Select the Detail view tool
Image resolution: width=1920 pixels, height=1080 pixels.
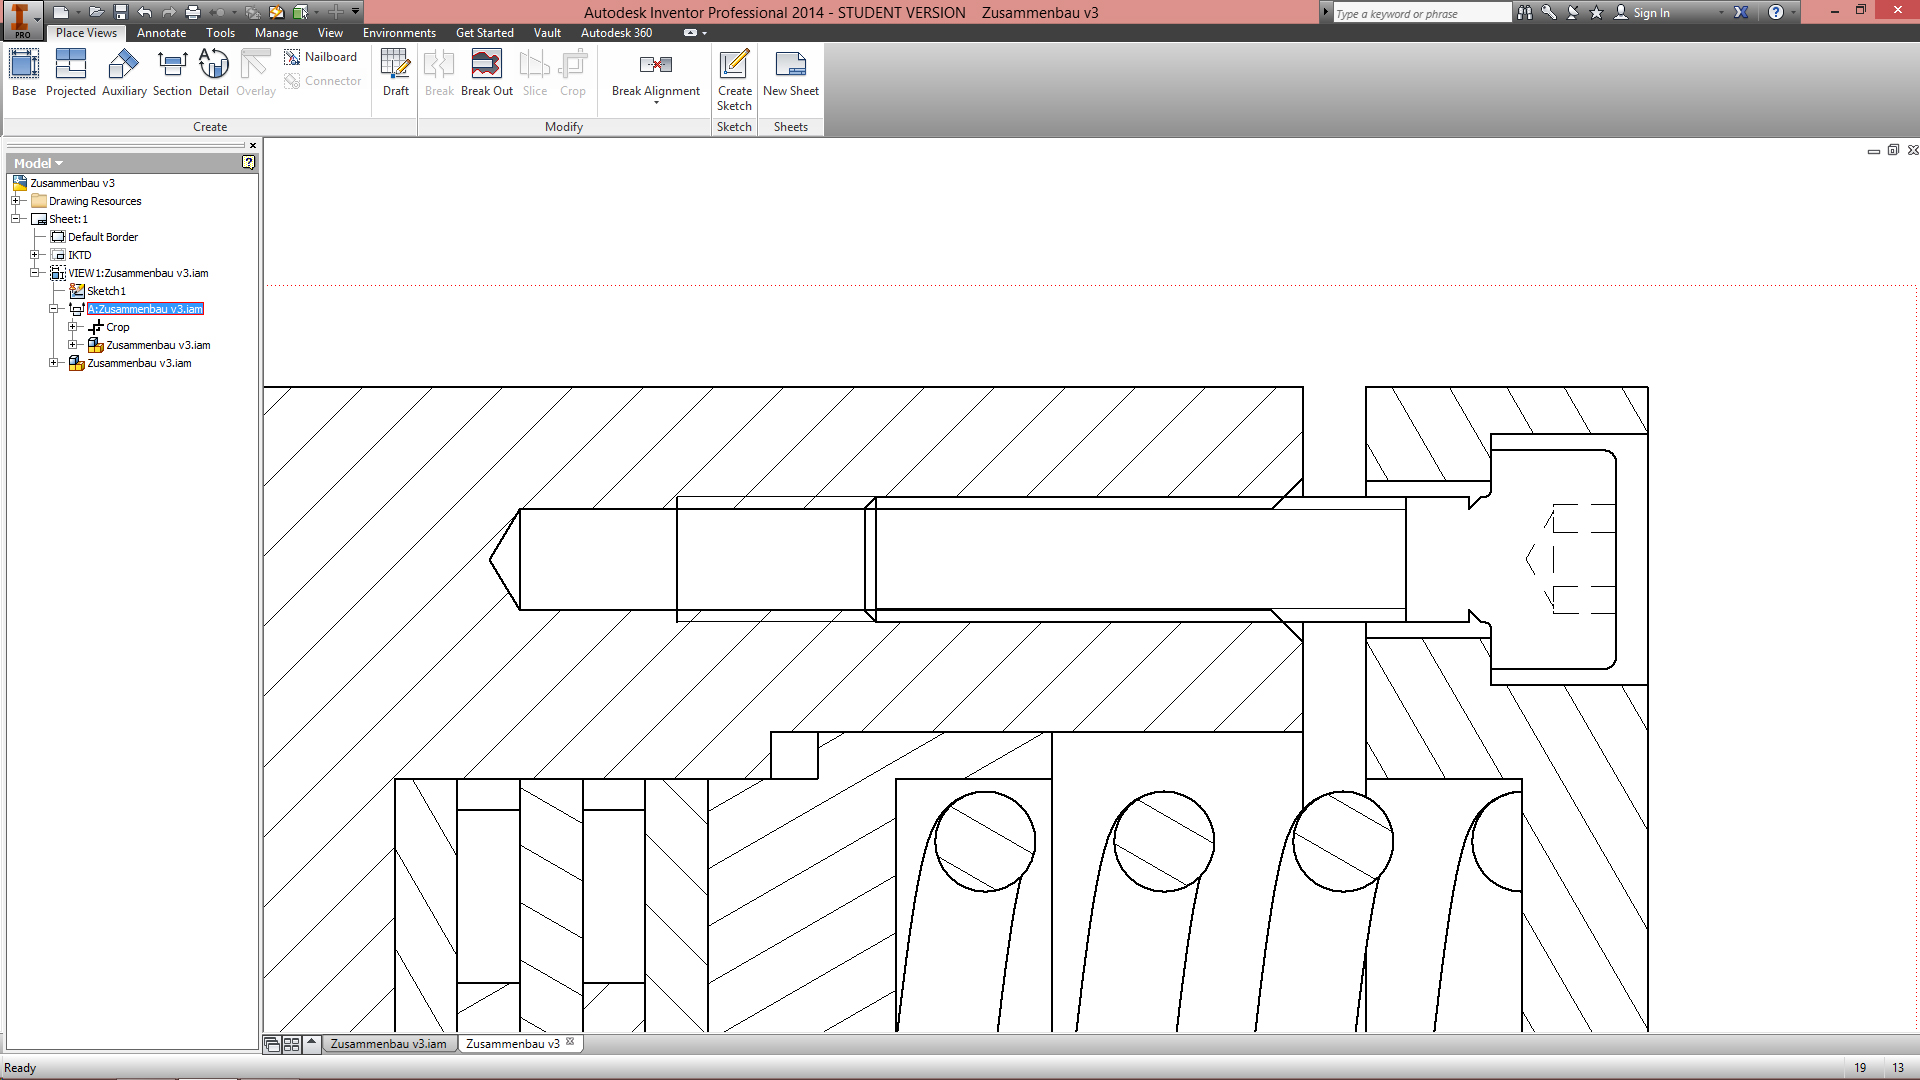[213, 70]
